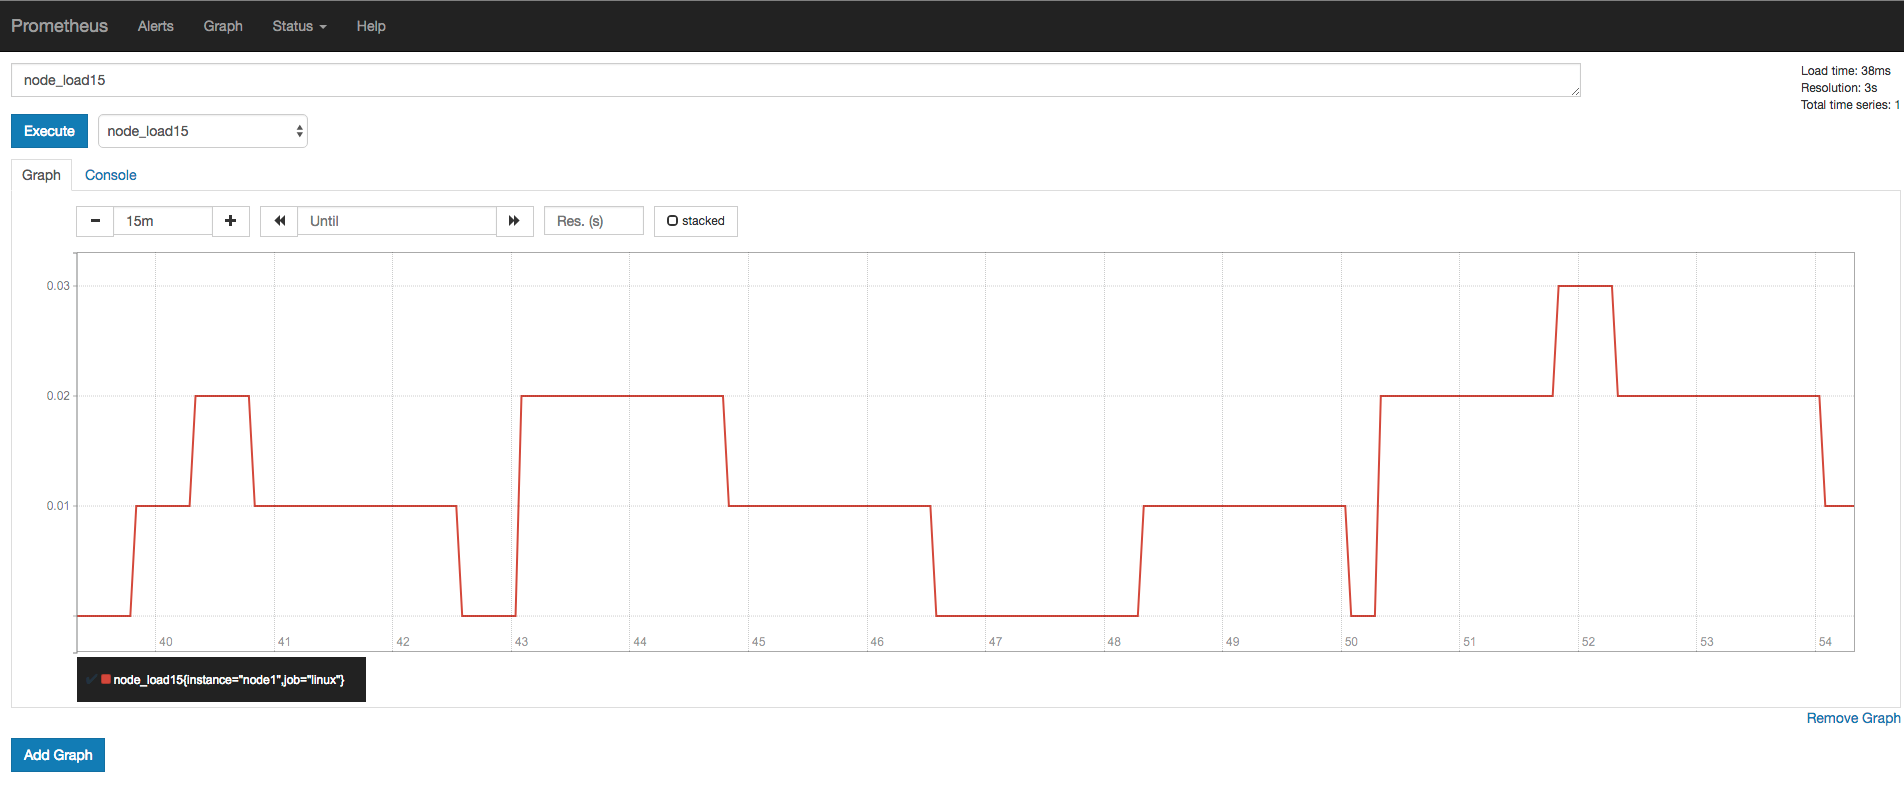Click the 0.03 y-axis label
This screenshot has height=788, width=1904.
coord(58,286)
